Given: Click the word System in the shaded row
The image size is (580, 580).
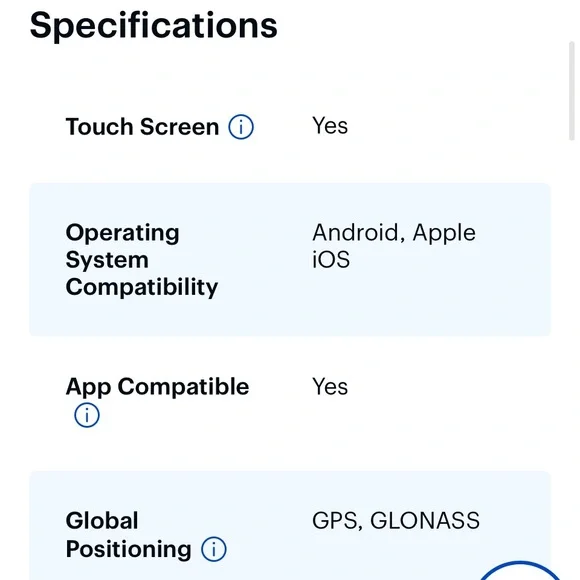Looking at the screenshot, I should [x=107, y=260].
